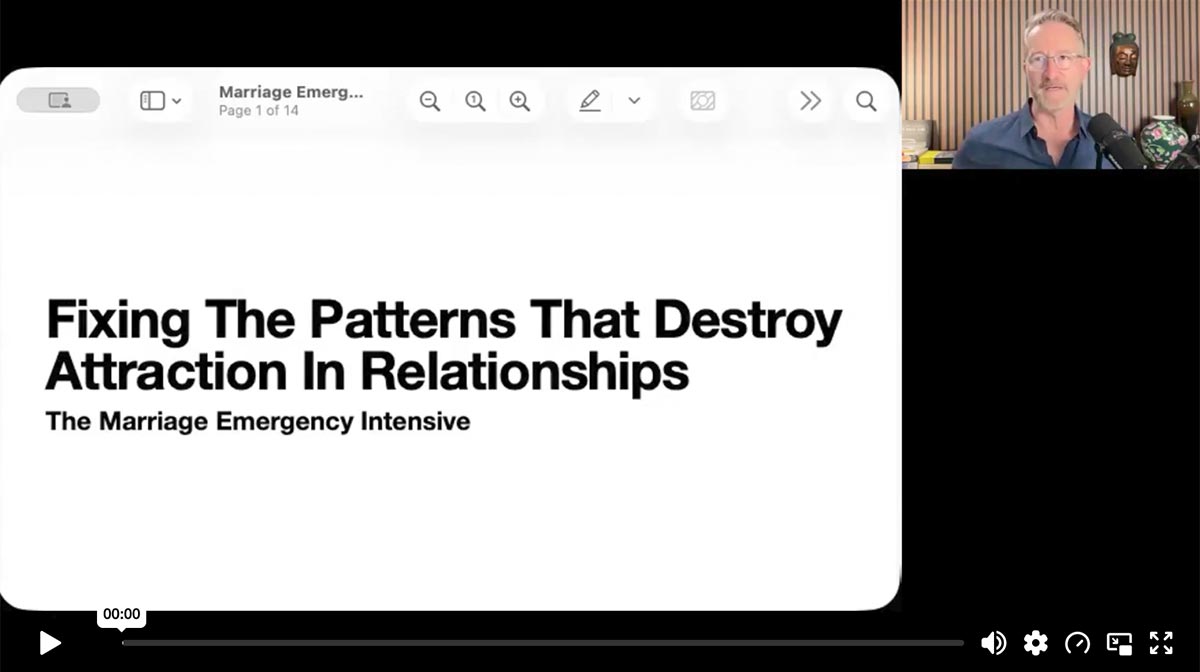The width and height of the screenshot is (1200, 672).
Task: Mute the video volume
Action: [993, 643]
